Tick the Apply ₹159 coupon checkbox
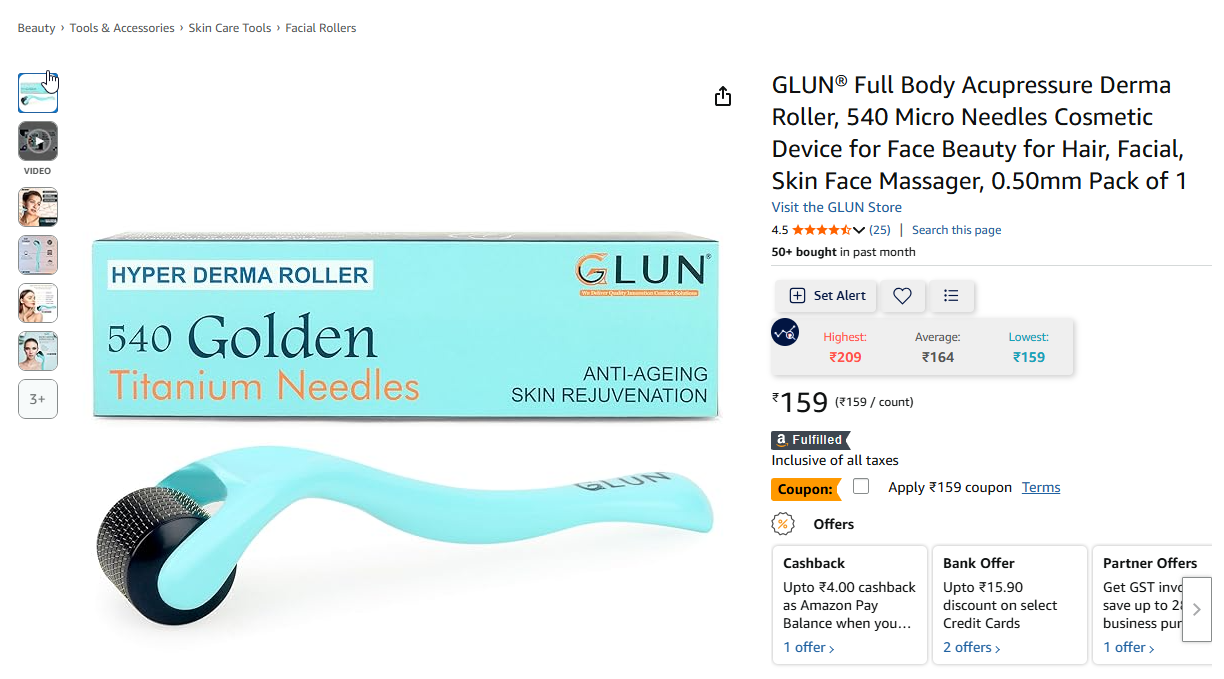Viewport: 1224px width, 679px height. (x=861, y=486)
